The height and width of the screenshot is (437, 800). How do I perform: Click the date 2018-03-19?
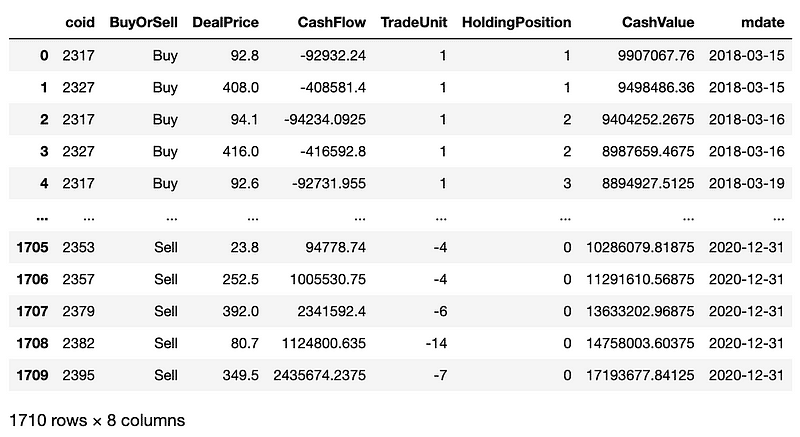(x=746, y=184)
